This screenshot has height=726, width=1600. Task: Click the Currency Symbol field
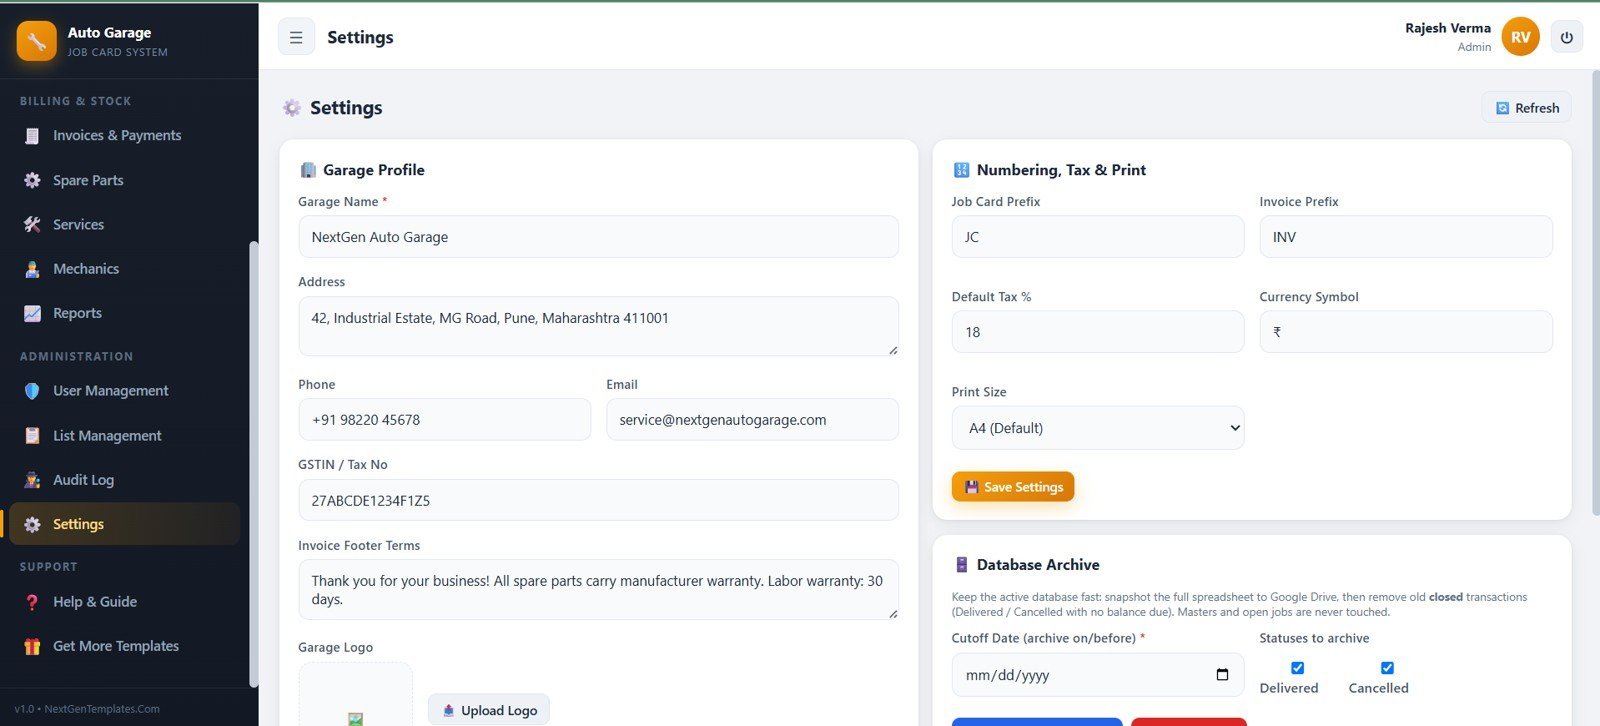click(1406, 332)
